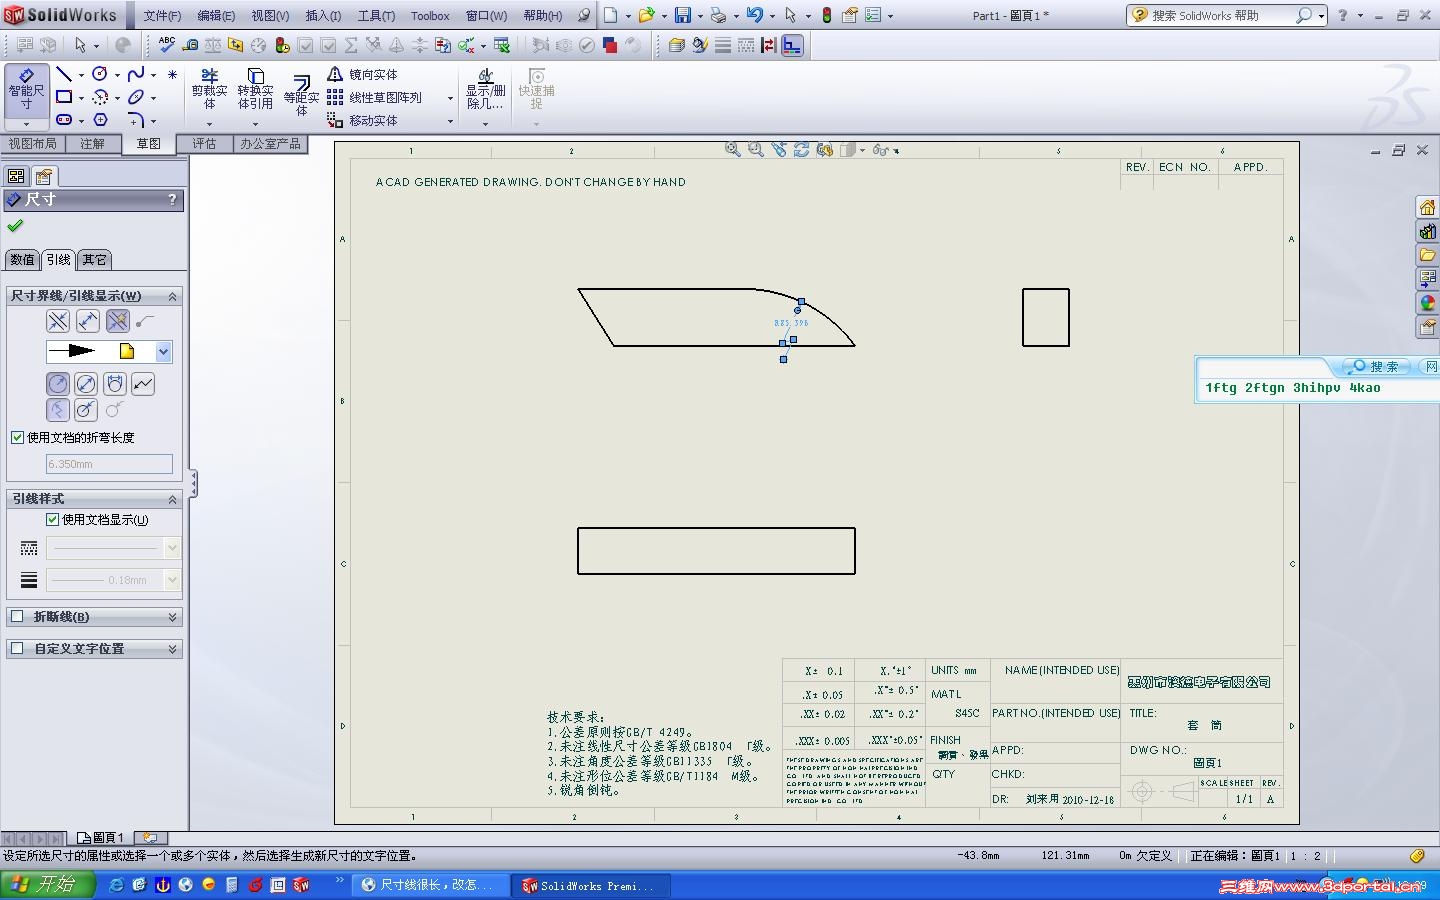Screen dimensions: 1440x900
Task: Switch to the 数值 tab in dimension panel
Action: [x=22, y=260]
